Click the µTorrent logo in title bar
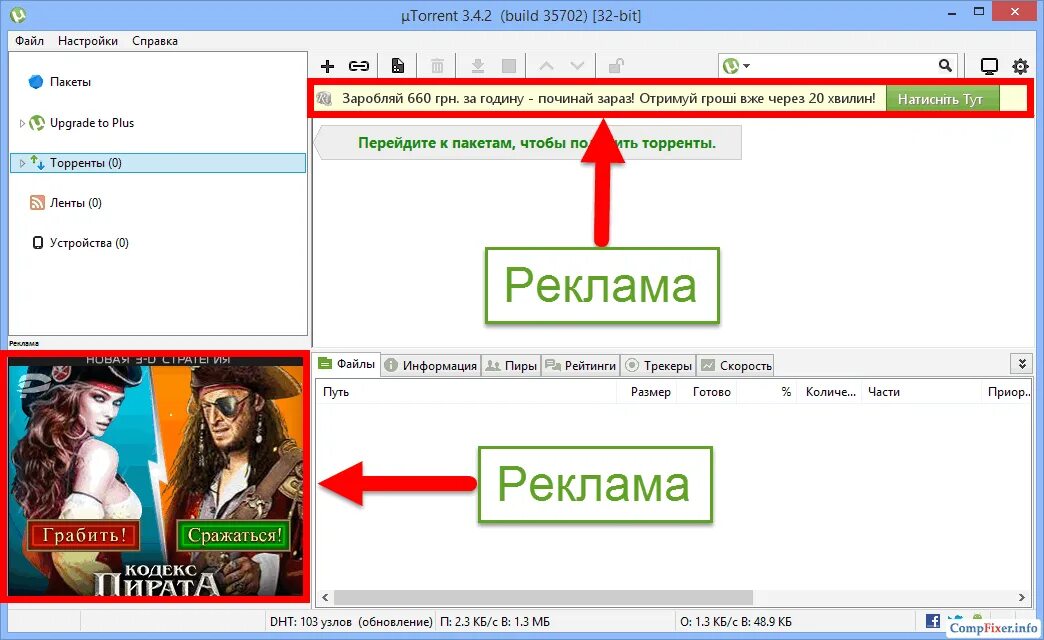 click(18, 14)
